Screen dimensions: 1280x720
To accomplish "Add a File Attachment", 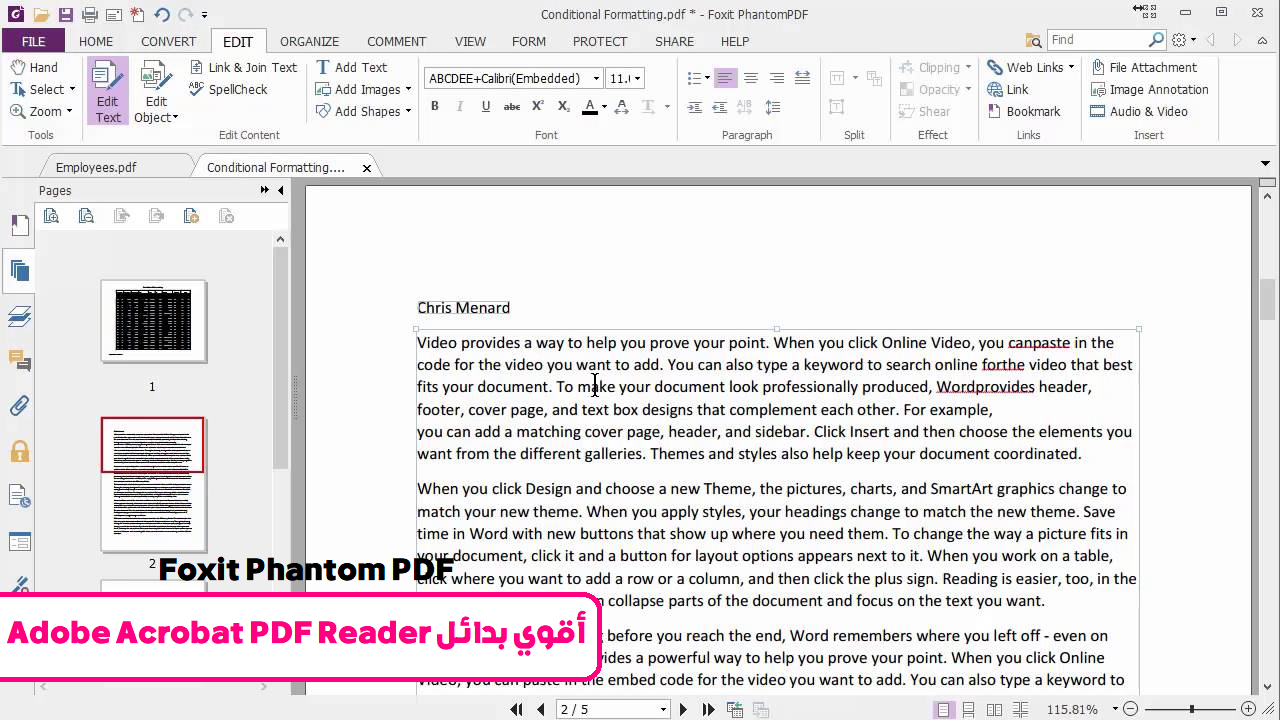I will click(x=1143, y=67).
